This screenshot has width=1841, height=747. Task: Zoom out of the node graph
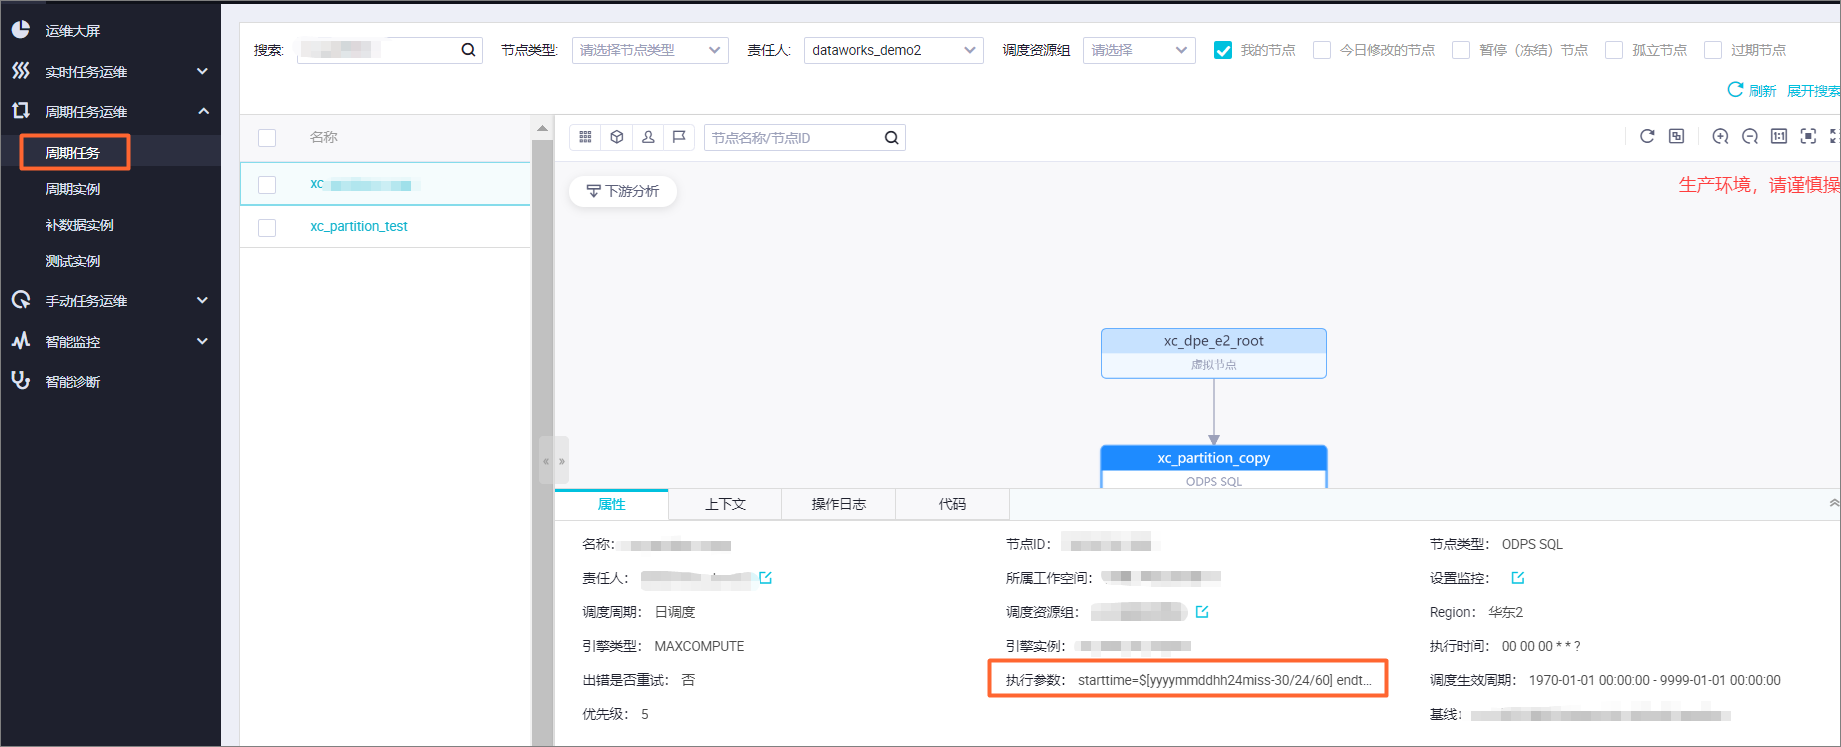(x=1750, y=136)
